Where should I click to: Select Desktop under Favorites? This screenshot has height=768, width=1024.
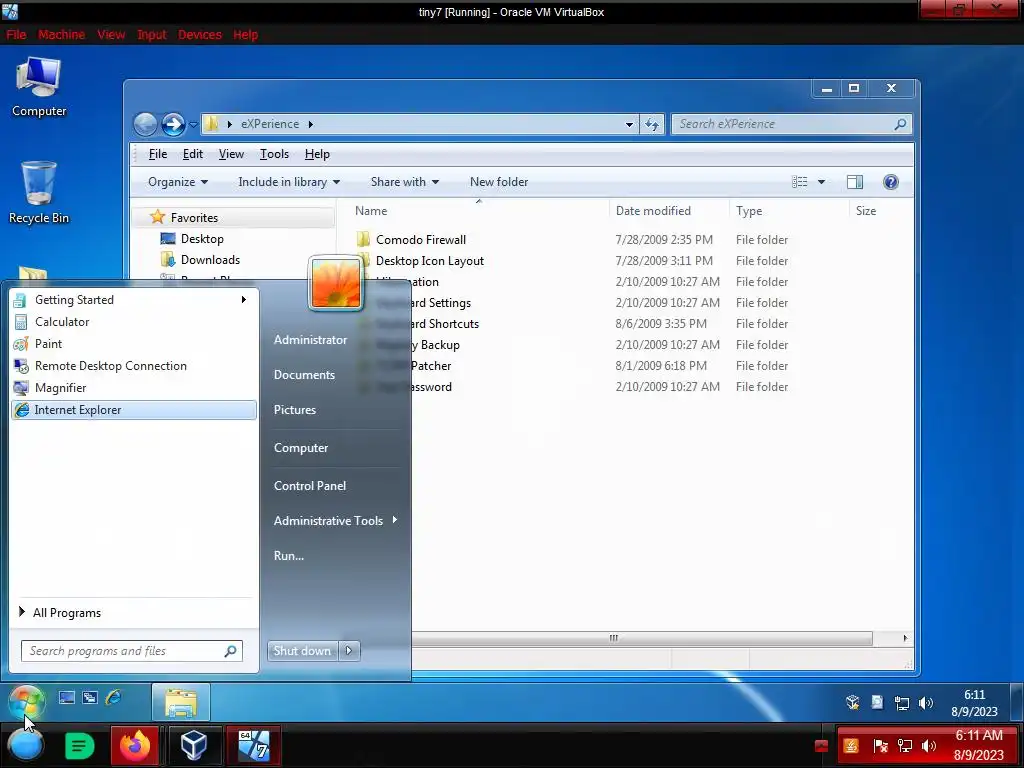pyautogui.click(x=202, y=239)
